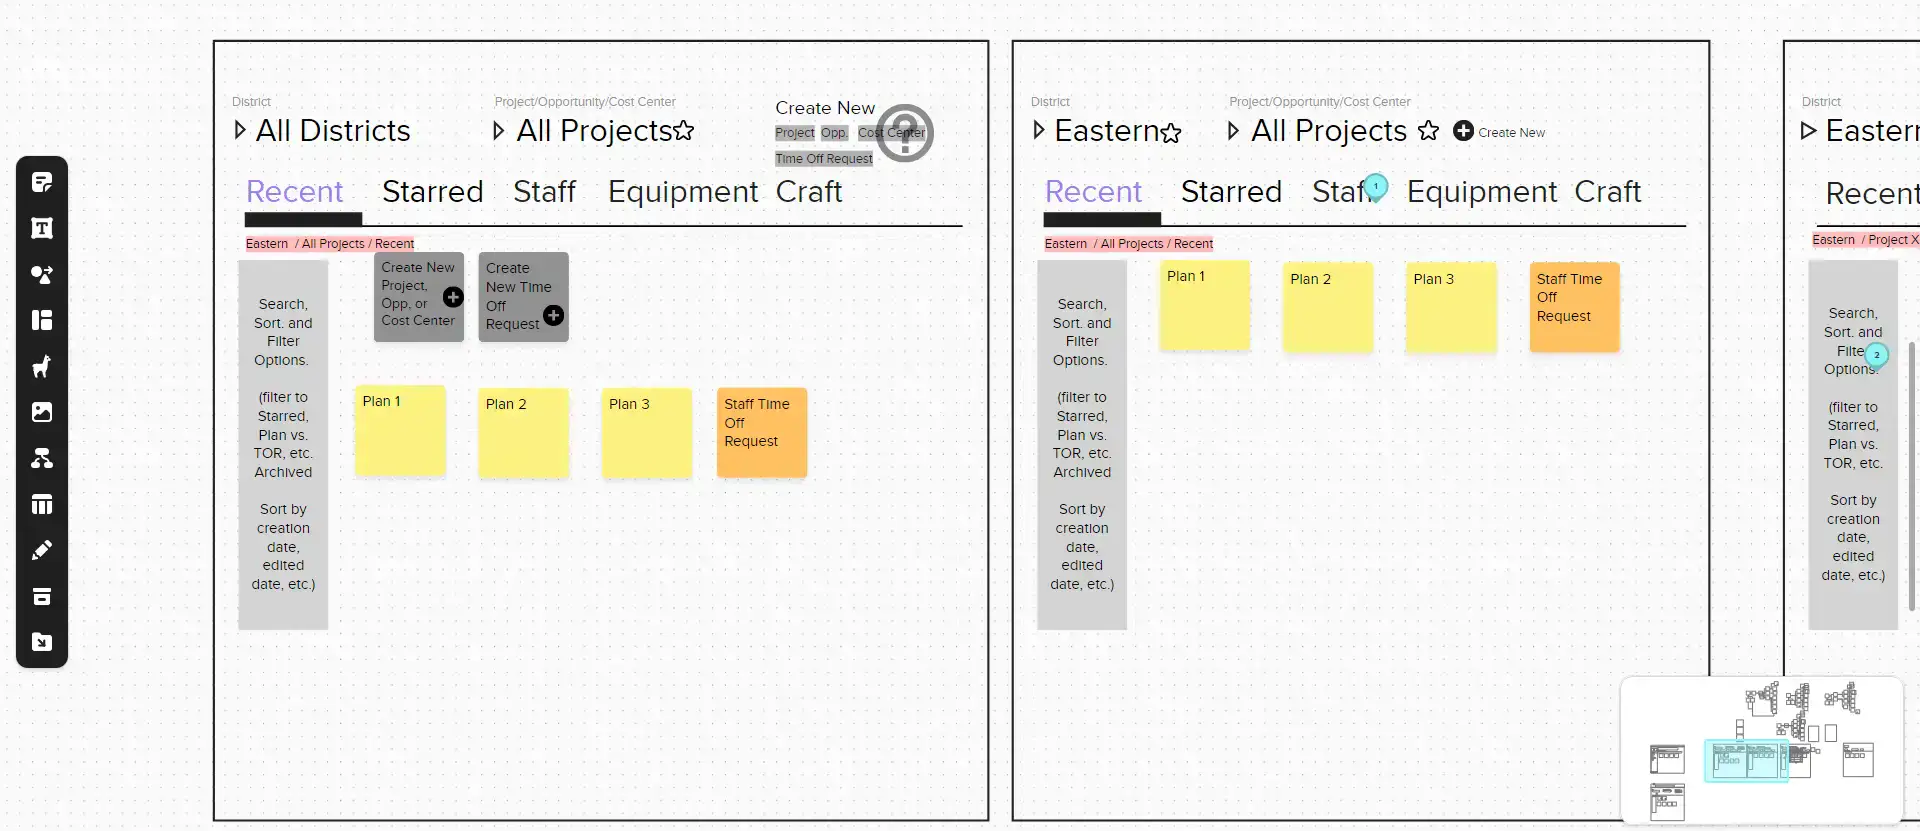Select the shapes and connectors tool
The image size is (1920, 831).
(x=41, y=274)
